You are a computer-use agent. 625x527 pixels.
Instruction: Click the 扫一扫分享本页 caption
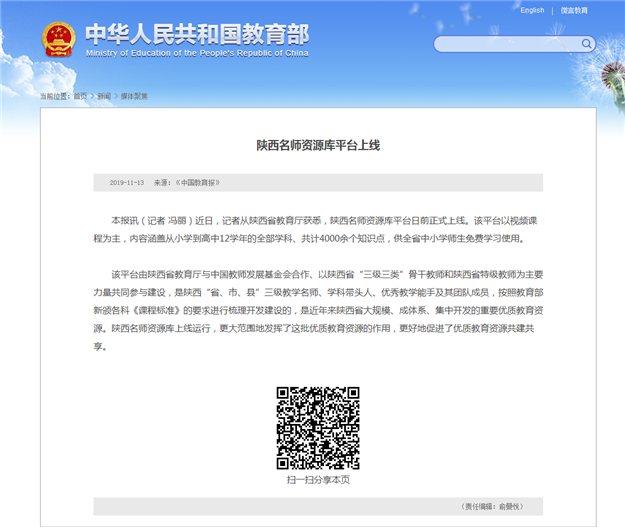pyautogui.click(x=318, y=480)
